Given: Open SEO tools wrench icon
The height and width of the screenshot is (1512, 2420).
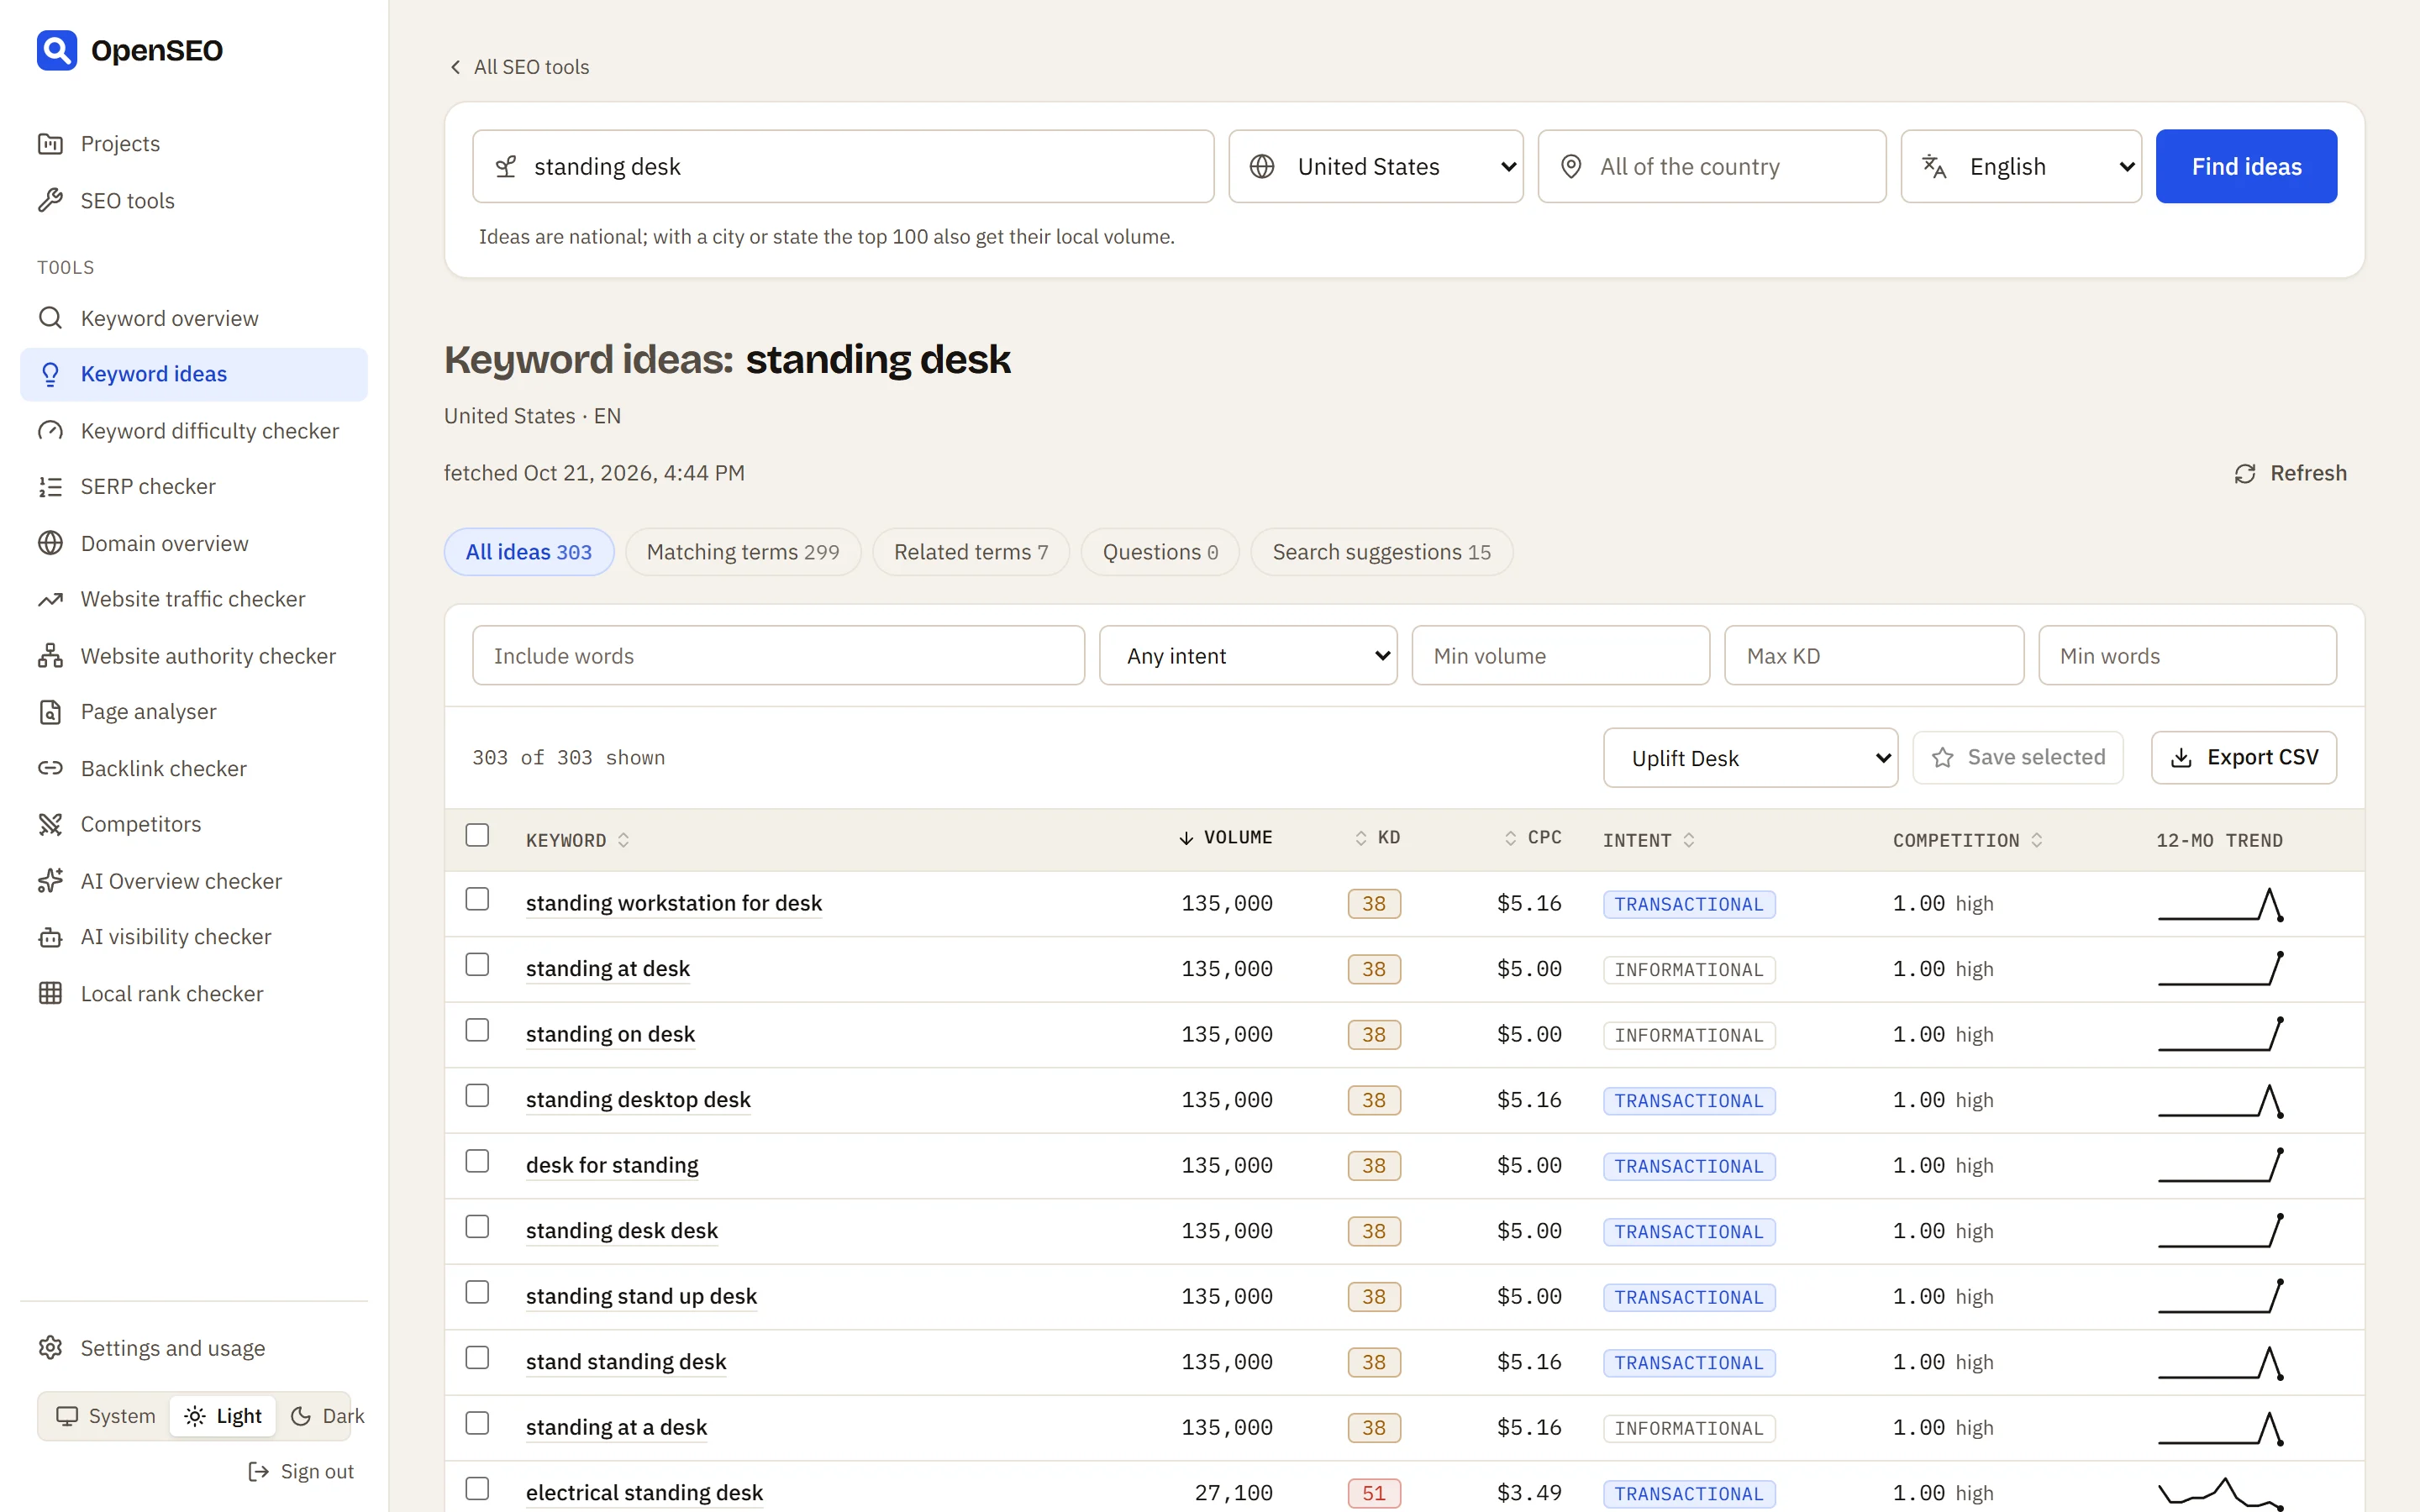Looking at the screenshot, I should [50, 200].
